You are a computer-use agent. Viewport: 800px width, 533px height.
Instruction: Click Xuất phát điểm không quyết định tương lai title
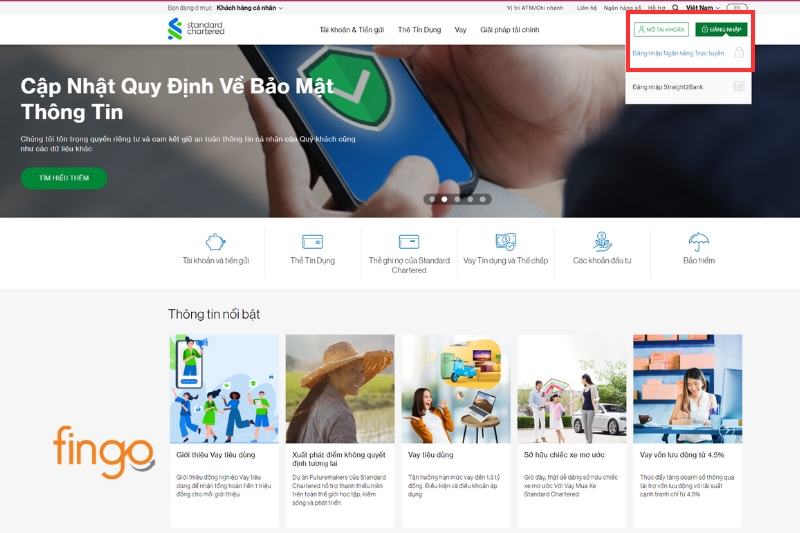coord(339,459)
